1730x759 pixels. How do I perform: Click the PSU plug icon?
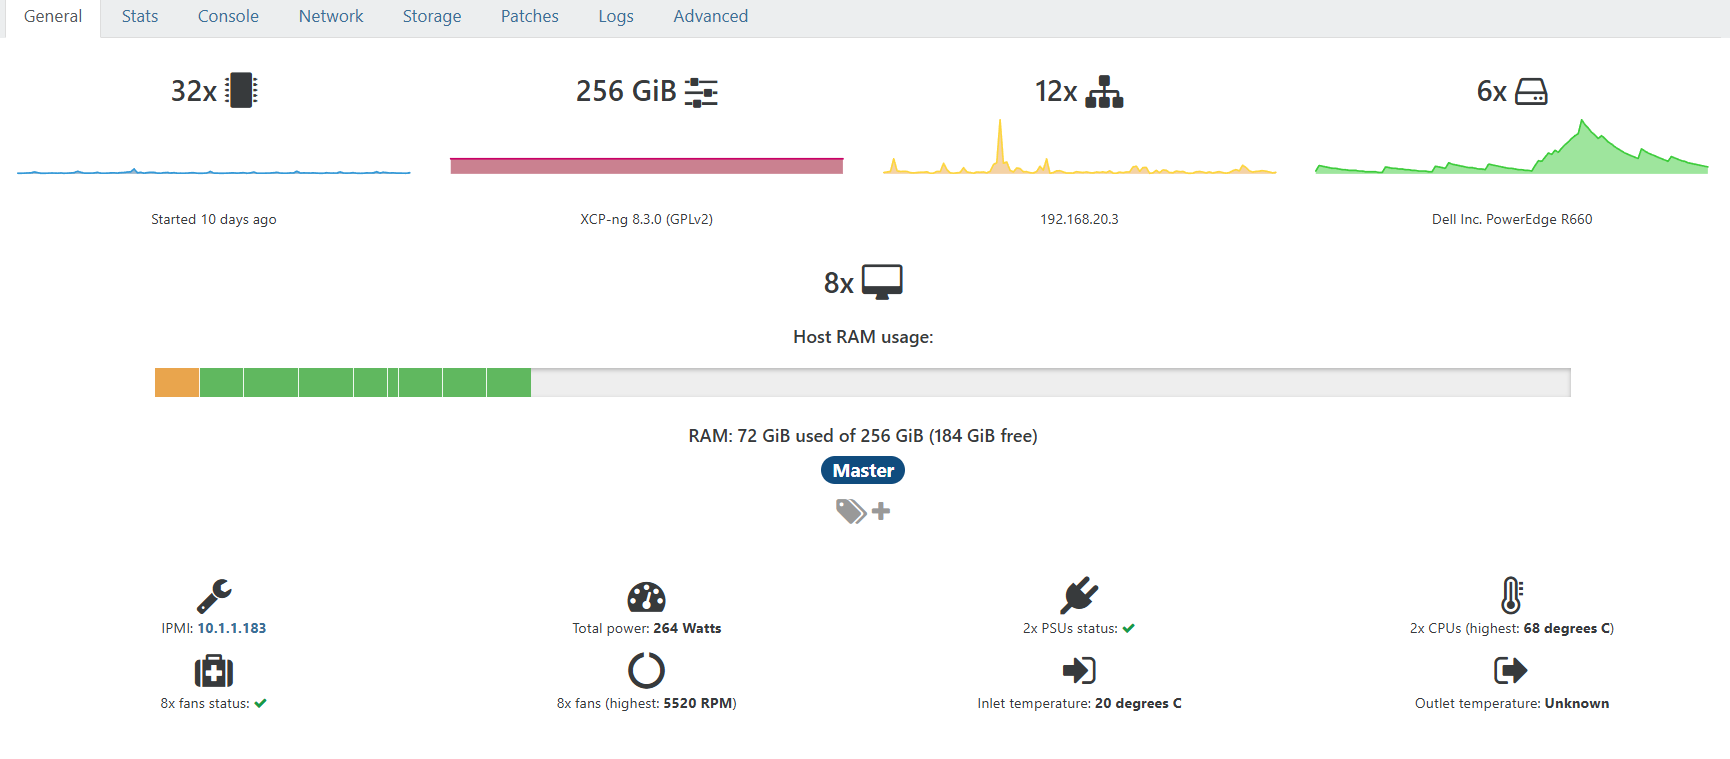[x=1079, y=596]
